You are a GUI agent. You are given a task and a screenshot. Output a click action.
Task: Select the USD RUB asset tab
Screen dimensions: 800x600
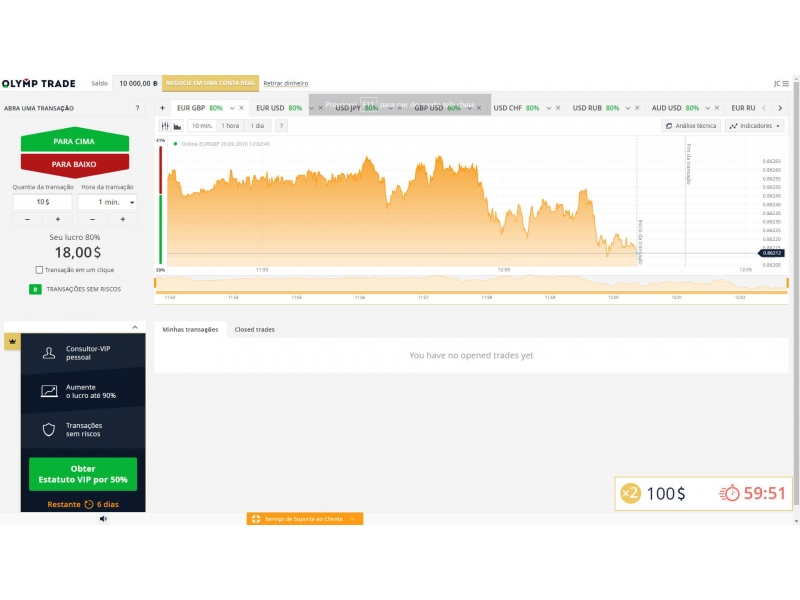point(595,108)
